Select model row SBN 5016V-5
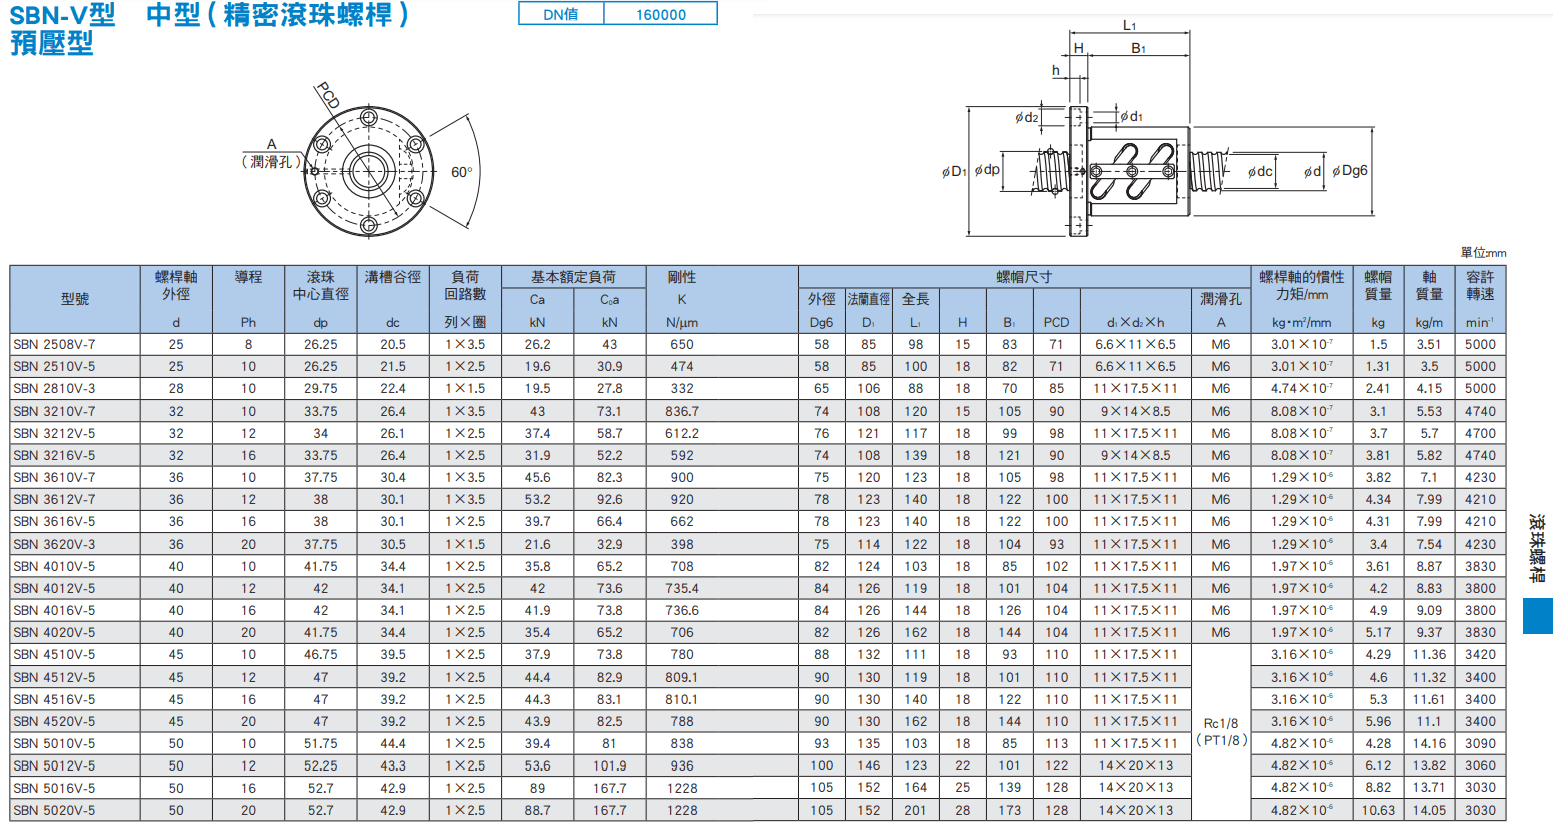Viewport: 1558px width, 830px height. 758,788
